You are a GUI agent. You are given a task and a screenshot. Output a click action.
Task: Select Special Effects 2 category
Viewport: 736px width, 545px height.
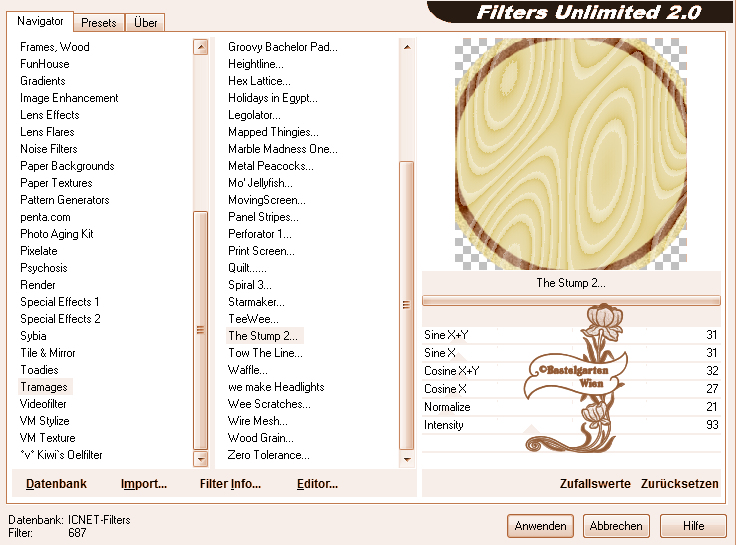tap(60, 319)
